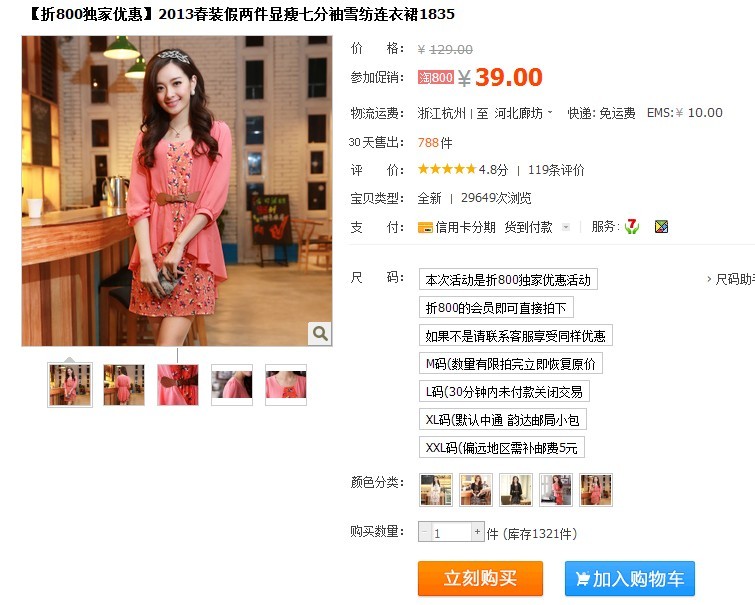Decrease purchase quantity with minus button
The height and width of the screenshot is (605, 755).
tap(424, 532)
